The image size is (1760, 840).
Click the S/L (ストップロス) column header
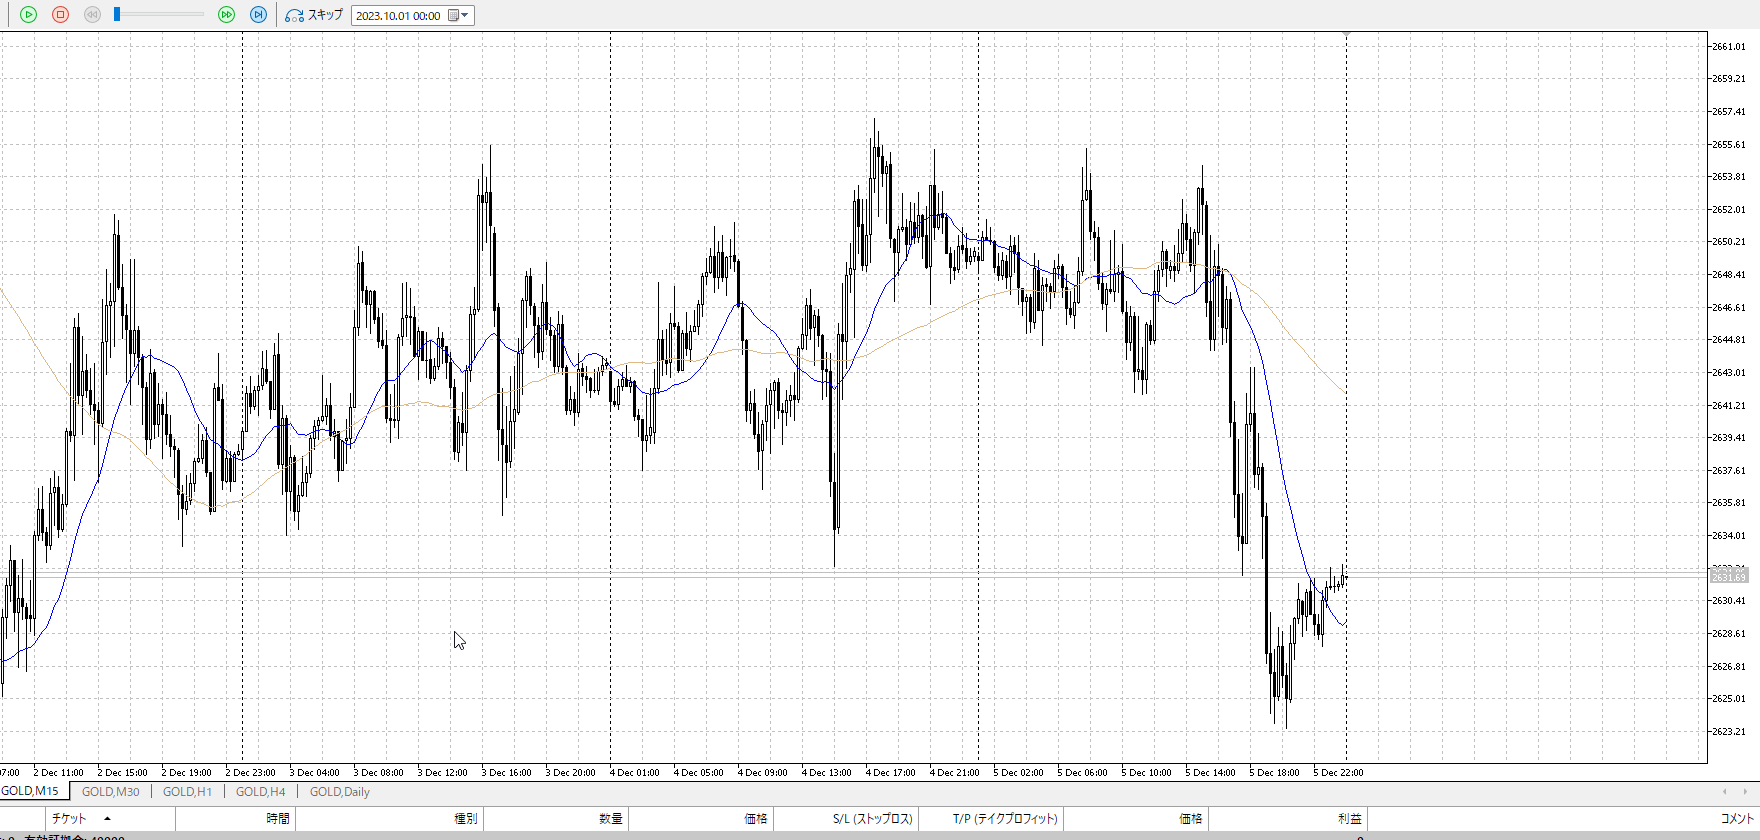[x=872, y=819]
